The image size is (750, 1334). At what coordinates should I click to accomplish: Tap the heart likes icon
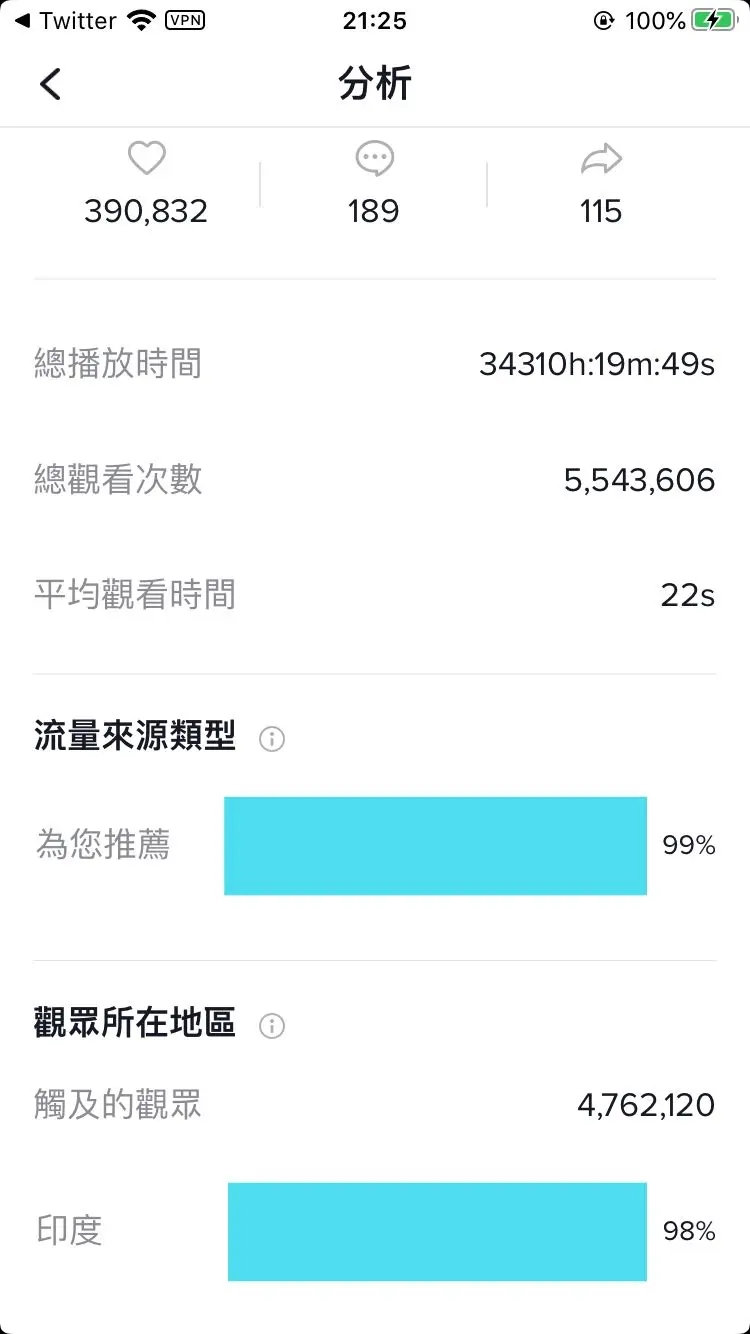pos(146,158)
